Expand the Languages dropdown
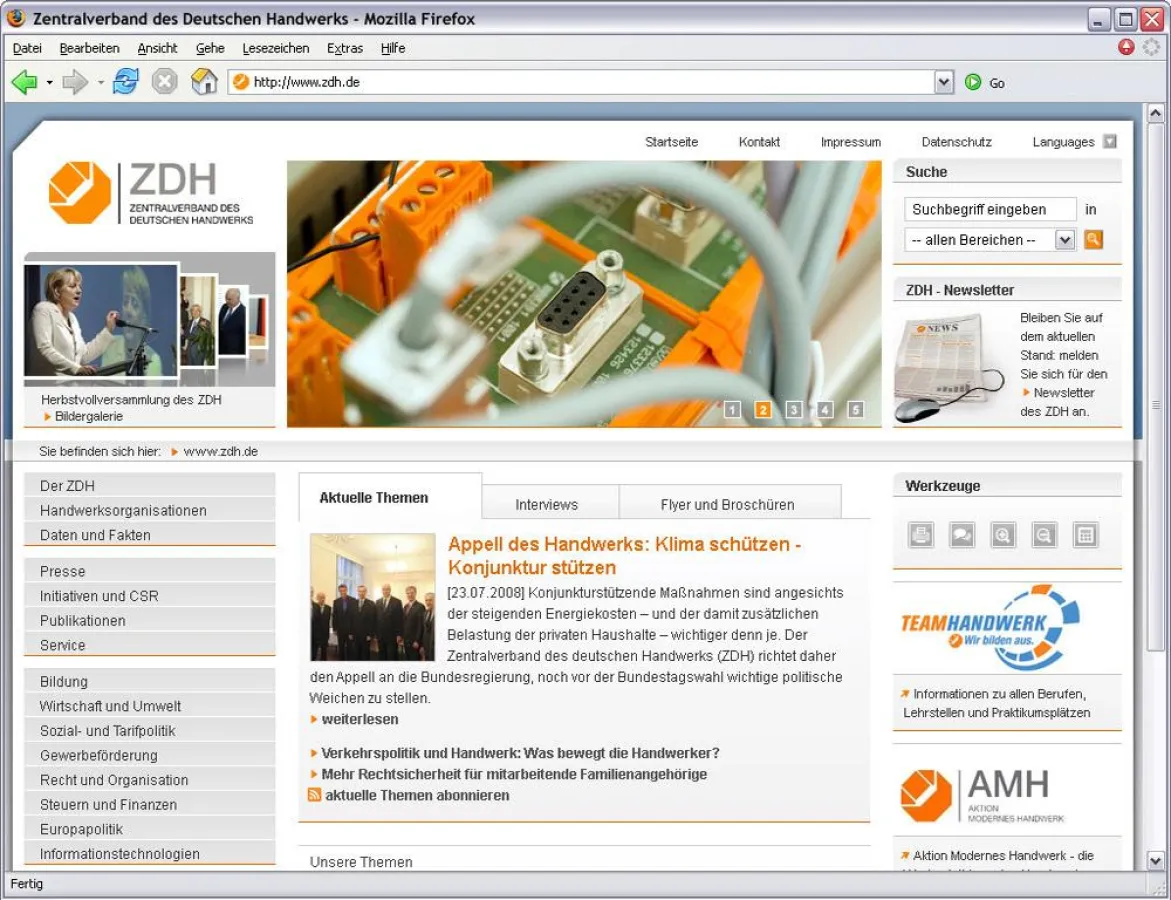 coord(1109,142)
